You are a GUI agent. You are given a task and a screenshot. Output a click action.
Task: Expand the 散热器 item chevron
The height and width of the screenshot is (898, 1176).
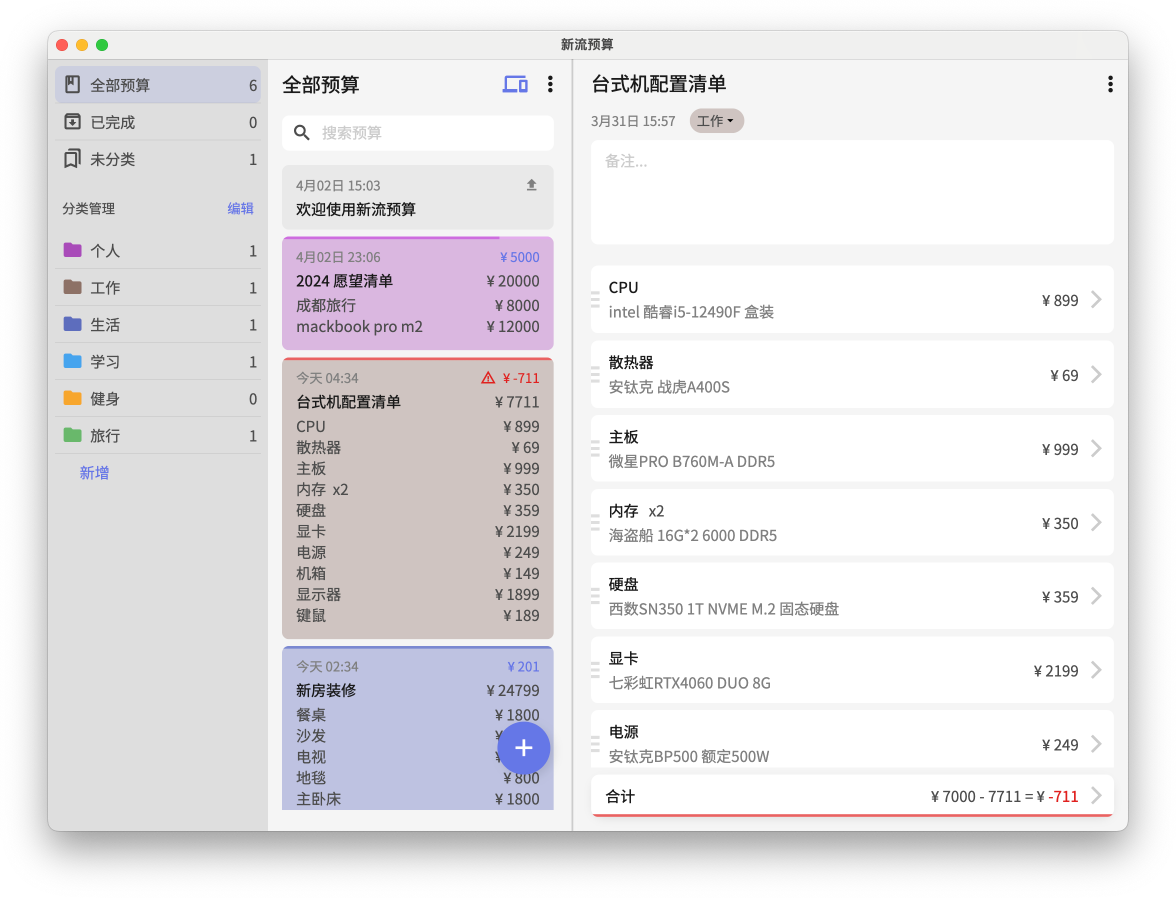(x=1096, y=374)
